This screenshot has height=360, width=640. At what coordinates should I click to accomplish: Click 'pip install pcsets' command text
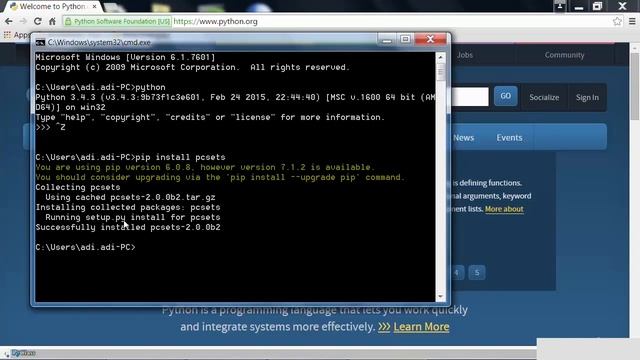180,157
